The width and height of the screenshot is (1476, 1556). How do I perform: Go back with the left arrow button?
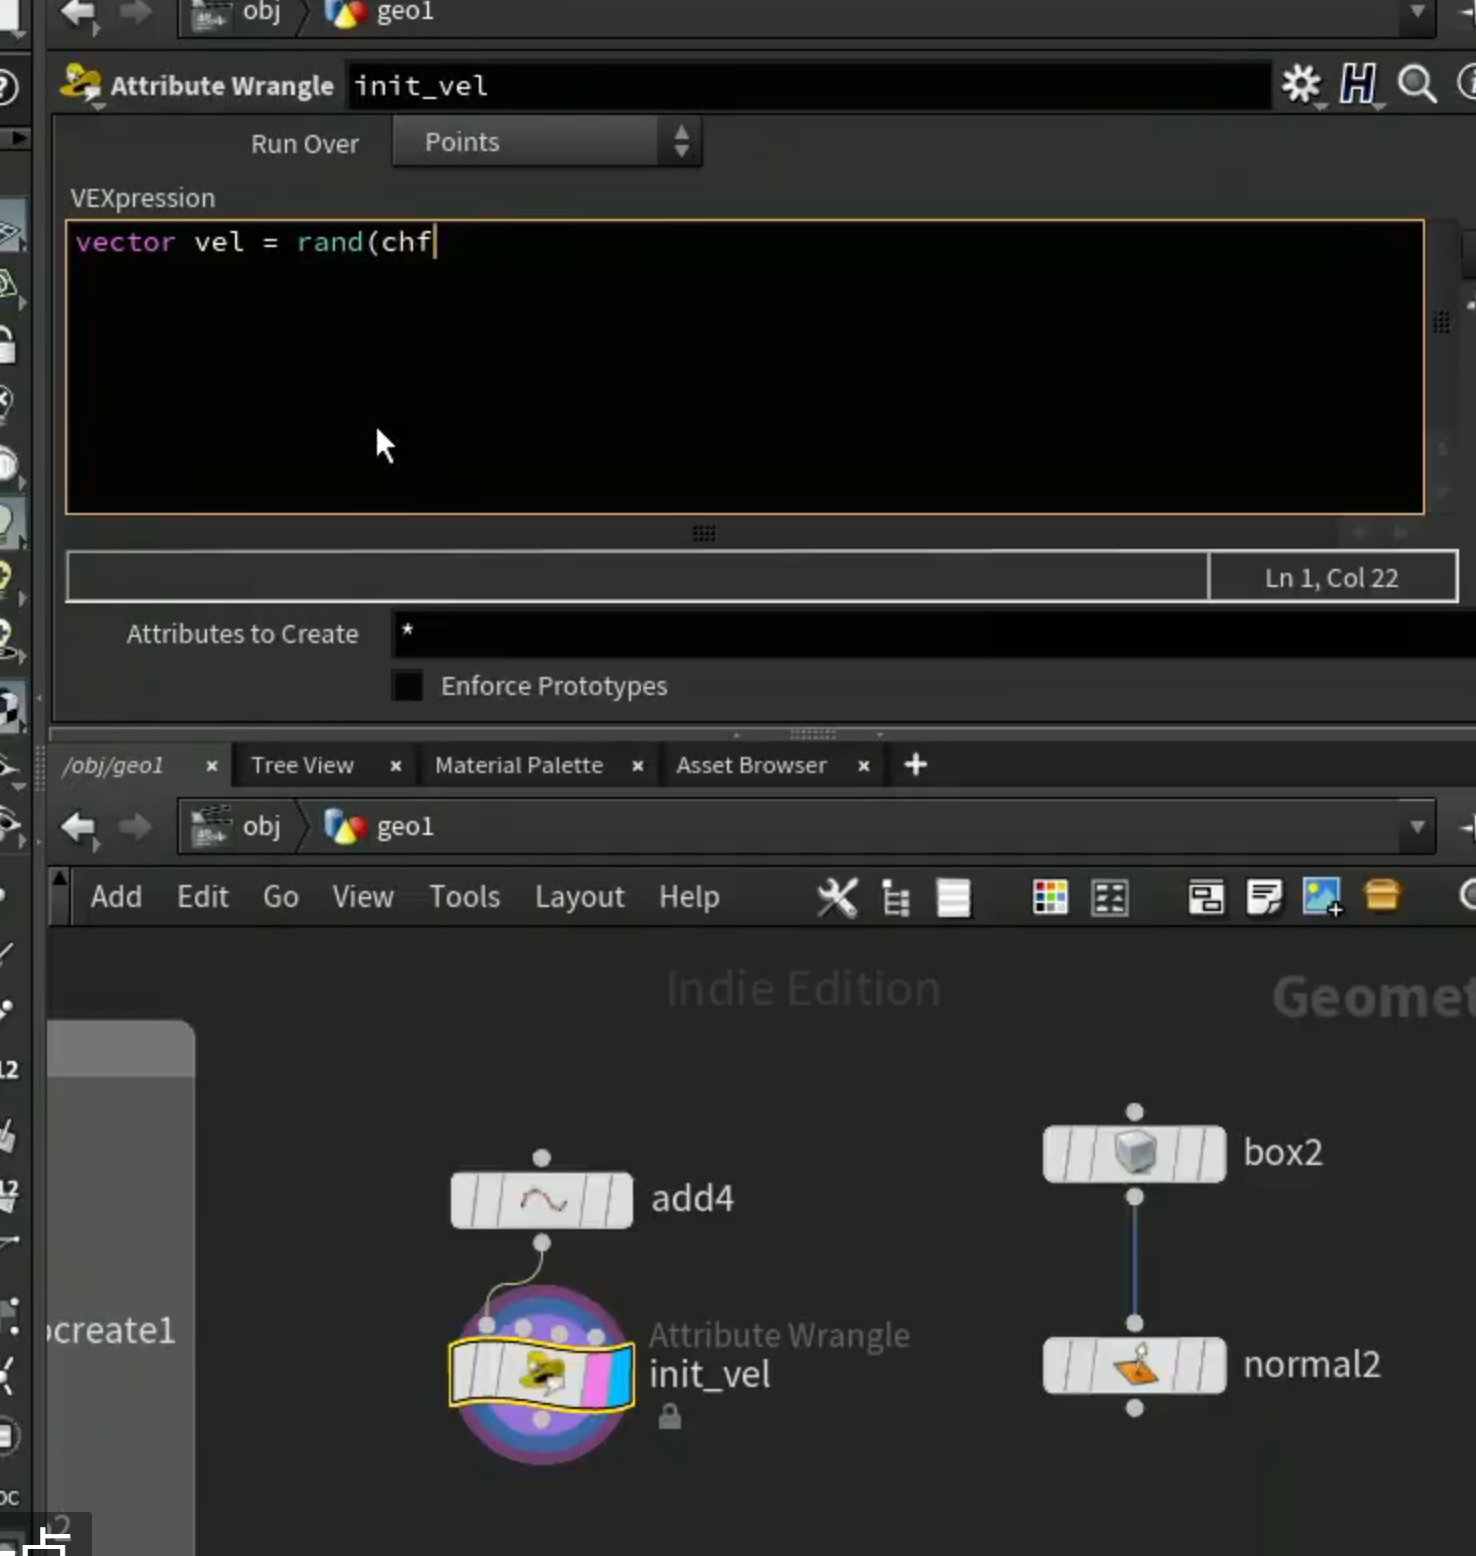(78, 827)
